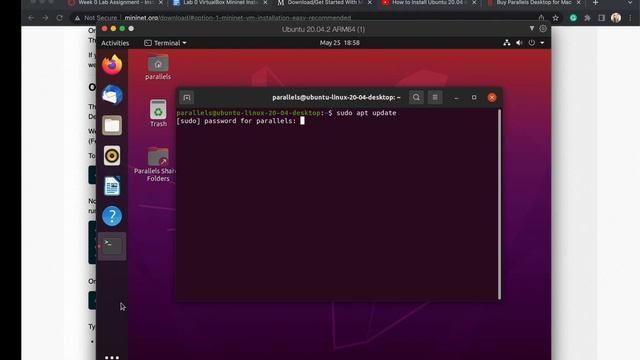Open the terminal hamburger menu
This screenshot has height=360, width=640.
(x=435, y=98)
